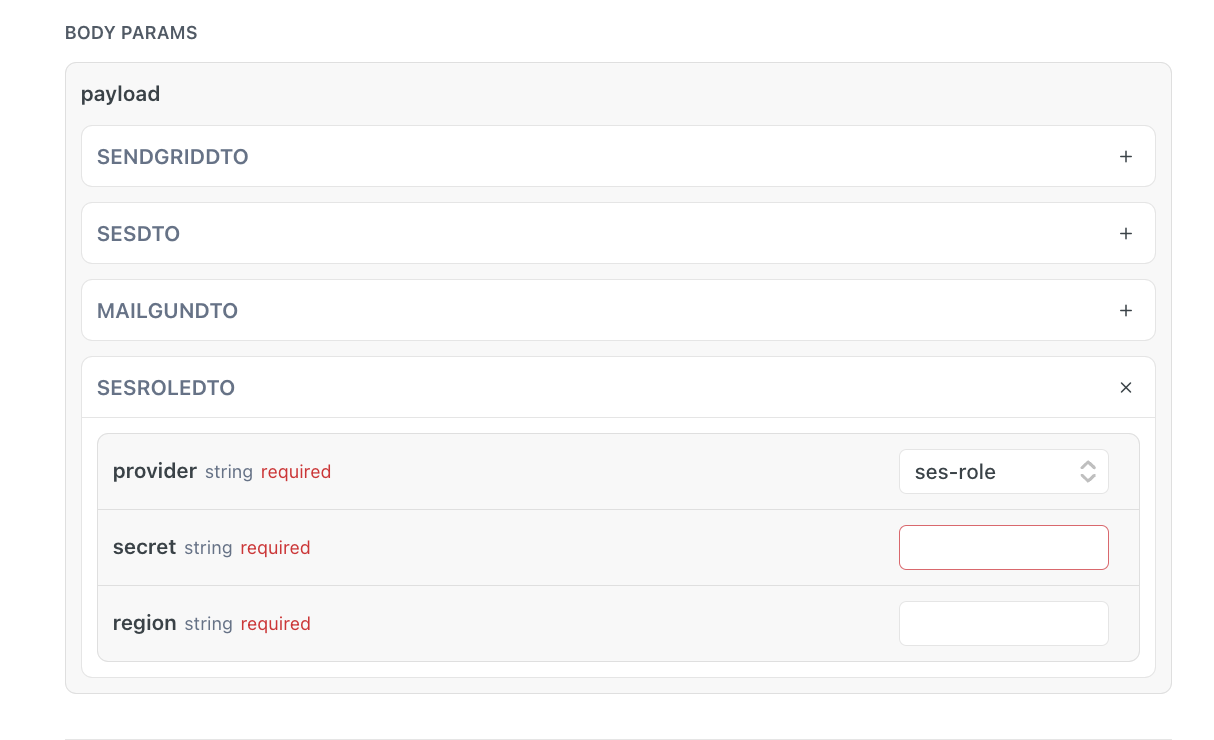Image resolution: width=1214 pixels, height=740 pixels.
Task: Click the SESROLEDTO header title
Action: point(166,388)
